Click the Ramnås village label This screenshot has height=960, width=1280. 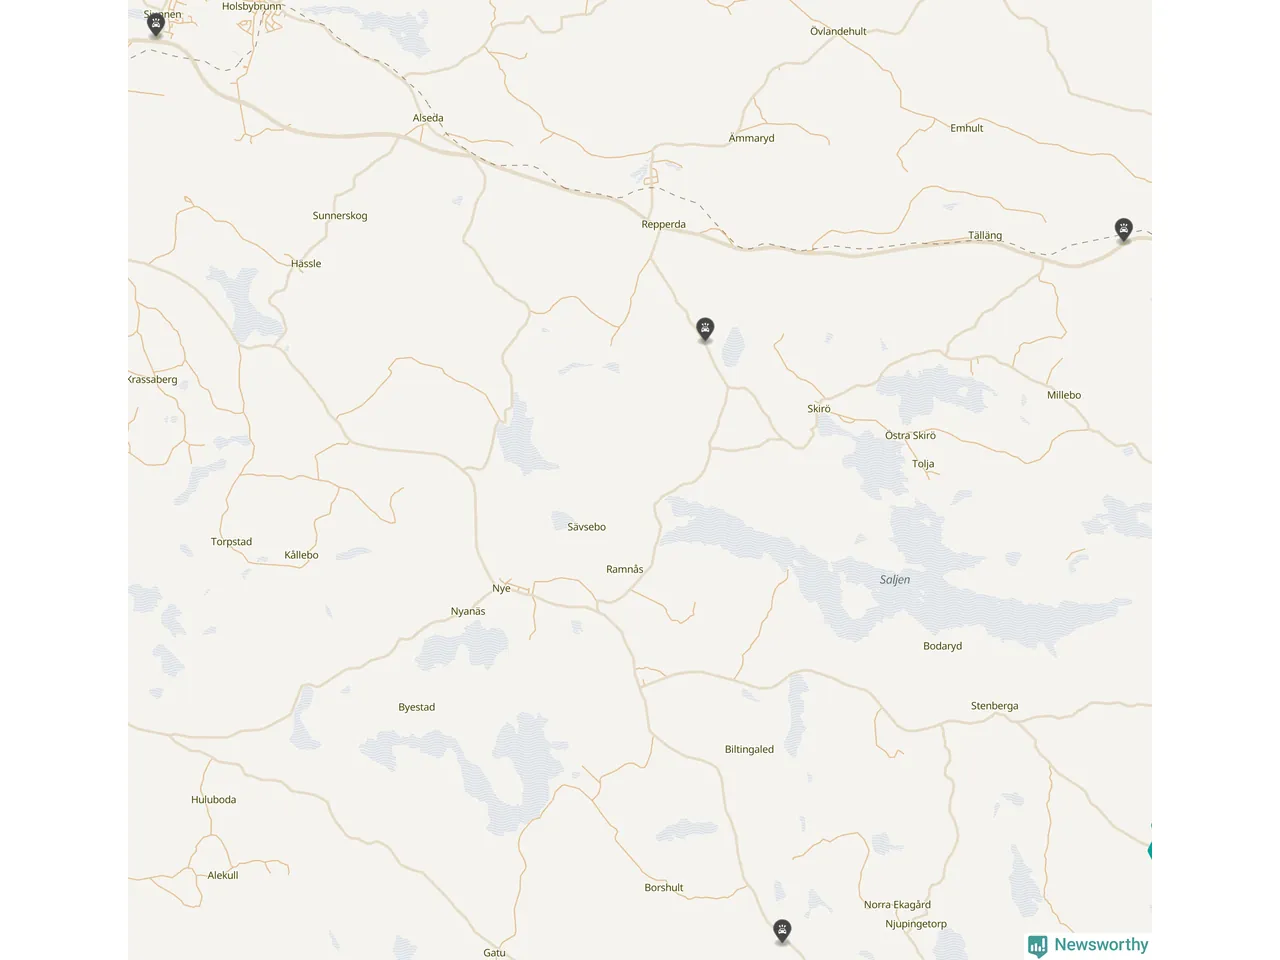pyautogui.click(x=625, y=569)
